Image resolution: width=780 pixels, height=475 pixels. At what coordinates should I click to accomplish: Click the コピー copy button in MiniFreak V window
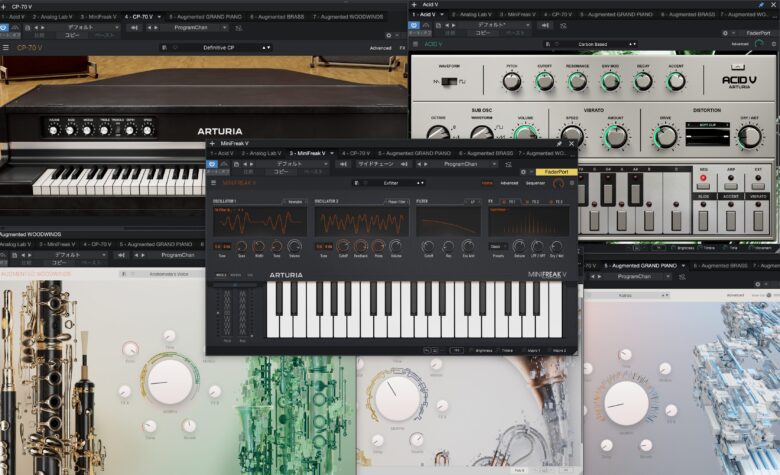281,172
